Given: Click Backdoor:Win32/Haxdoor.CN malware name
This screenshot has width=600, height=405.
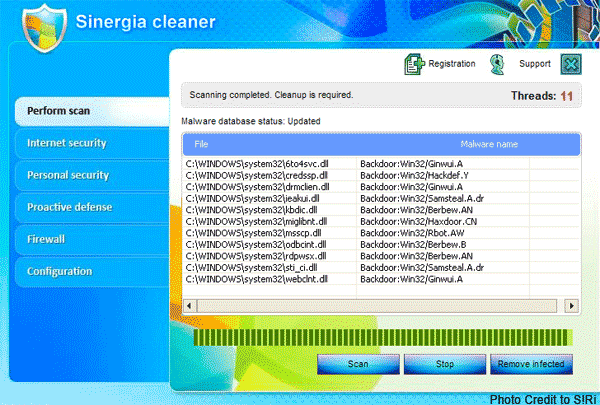Looking at the screenshot, I should pos(419,221).
